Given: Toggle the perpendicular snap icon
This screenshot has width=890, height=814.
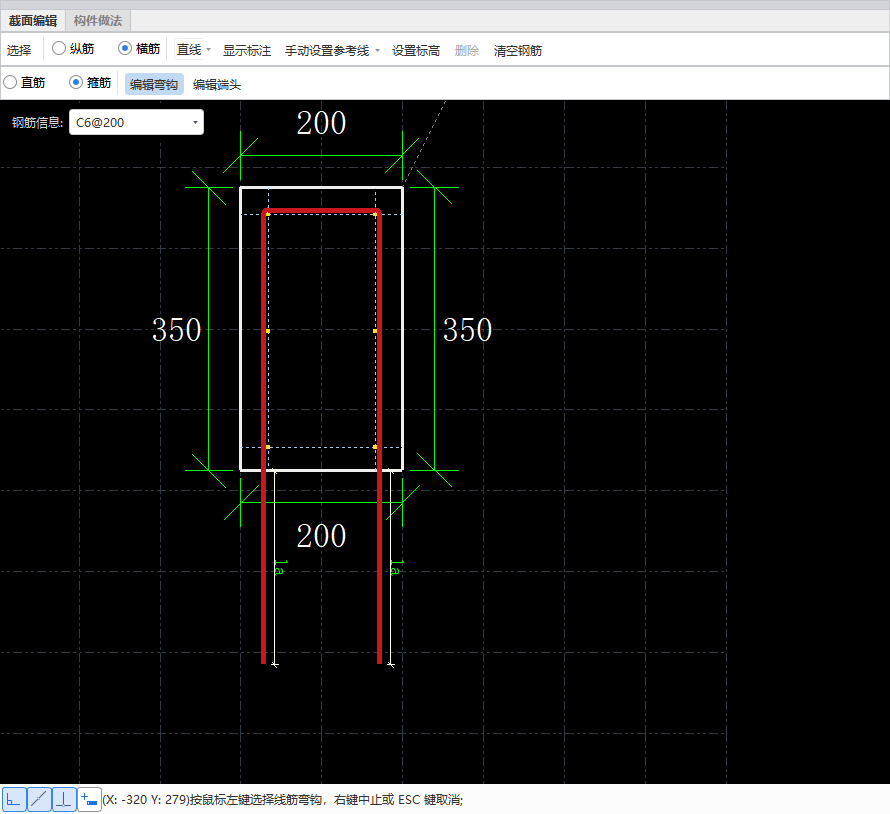Looking at the screenshot, I should 64,800.
